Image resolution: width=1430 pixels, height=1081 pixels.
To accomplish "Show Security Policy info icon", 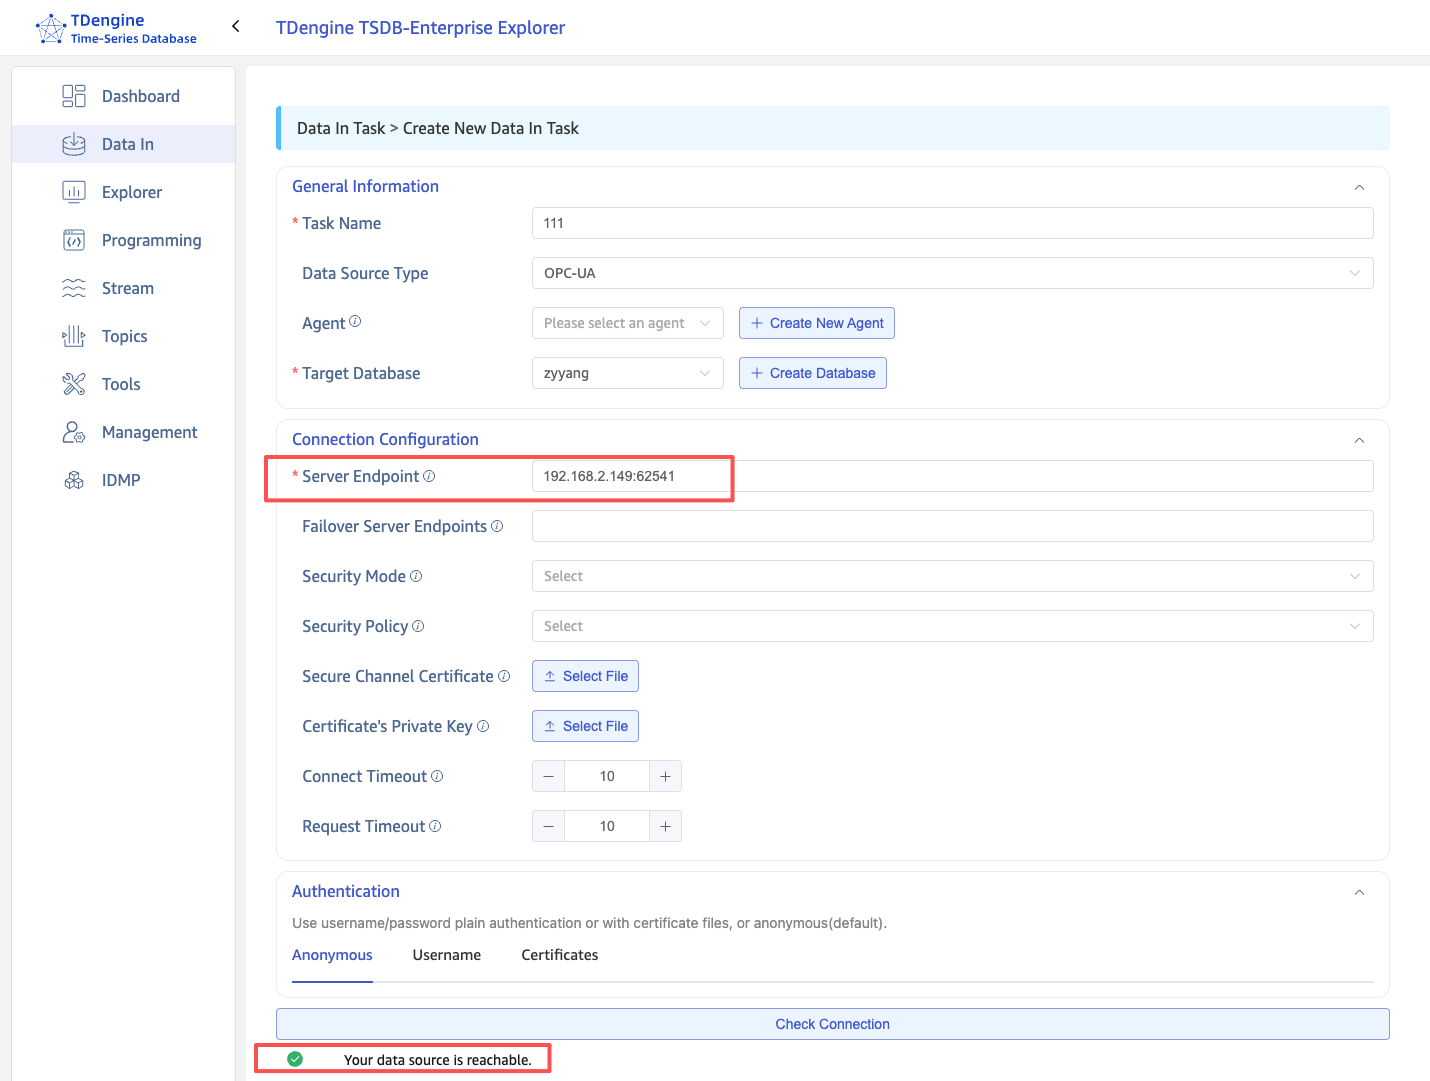I will (x=418, y=626).
